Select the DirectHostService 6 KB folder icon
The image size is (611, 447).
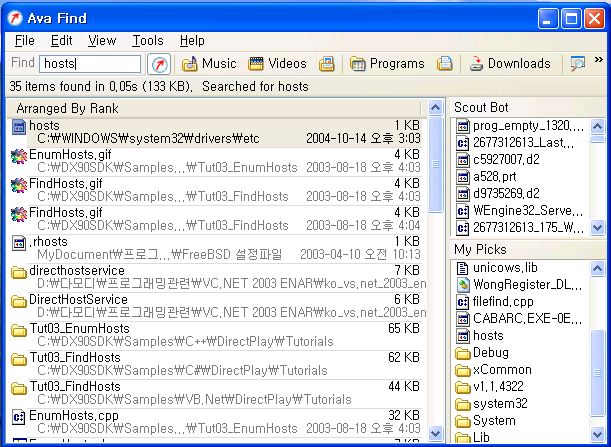19,301
